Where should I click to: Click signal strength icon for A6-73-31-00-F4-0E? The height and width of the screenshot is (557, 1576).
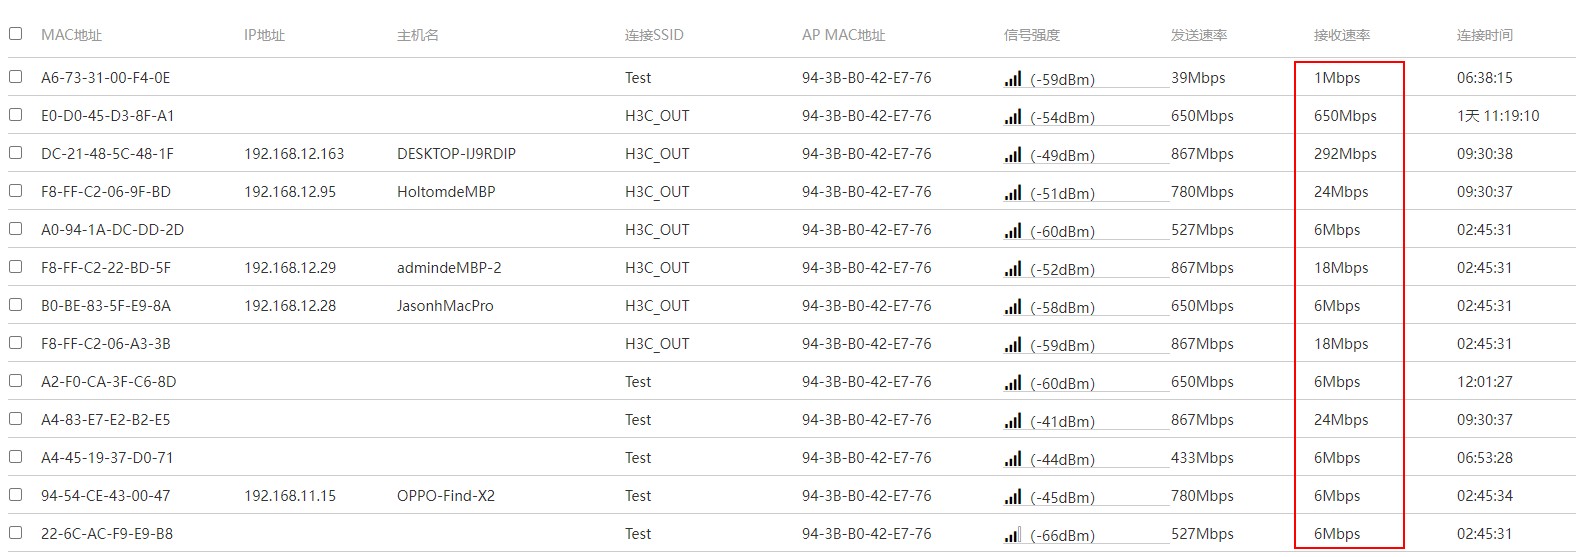[x=1013, y=79]
